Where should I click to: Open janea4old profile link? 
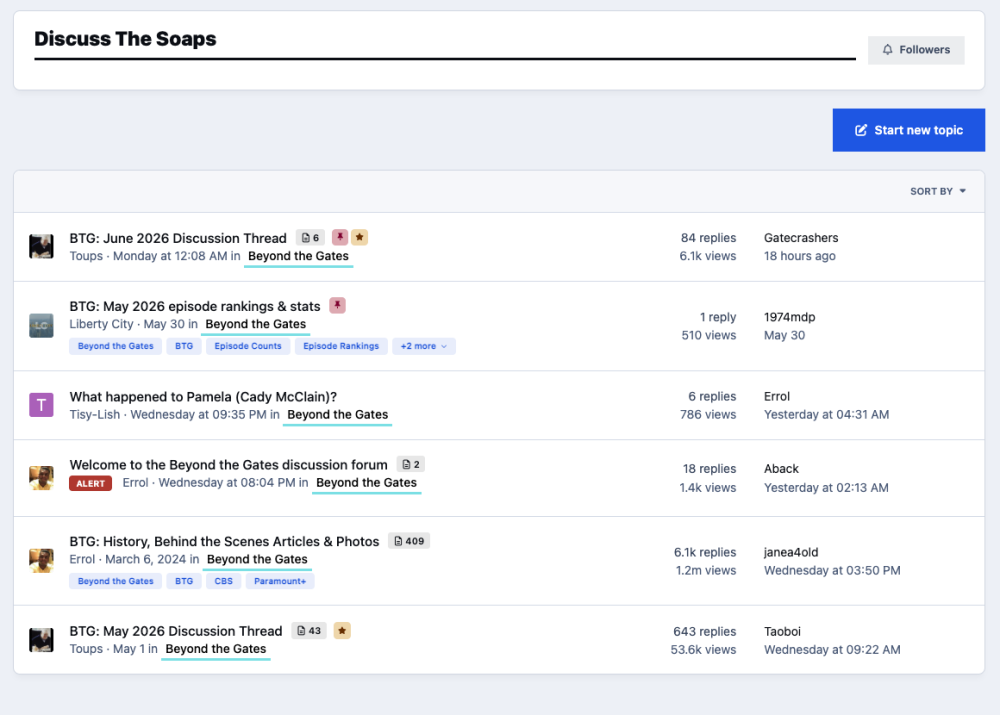[x=791, y=552]
